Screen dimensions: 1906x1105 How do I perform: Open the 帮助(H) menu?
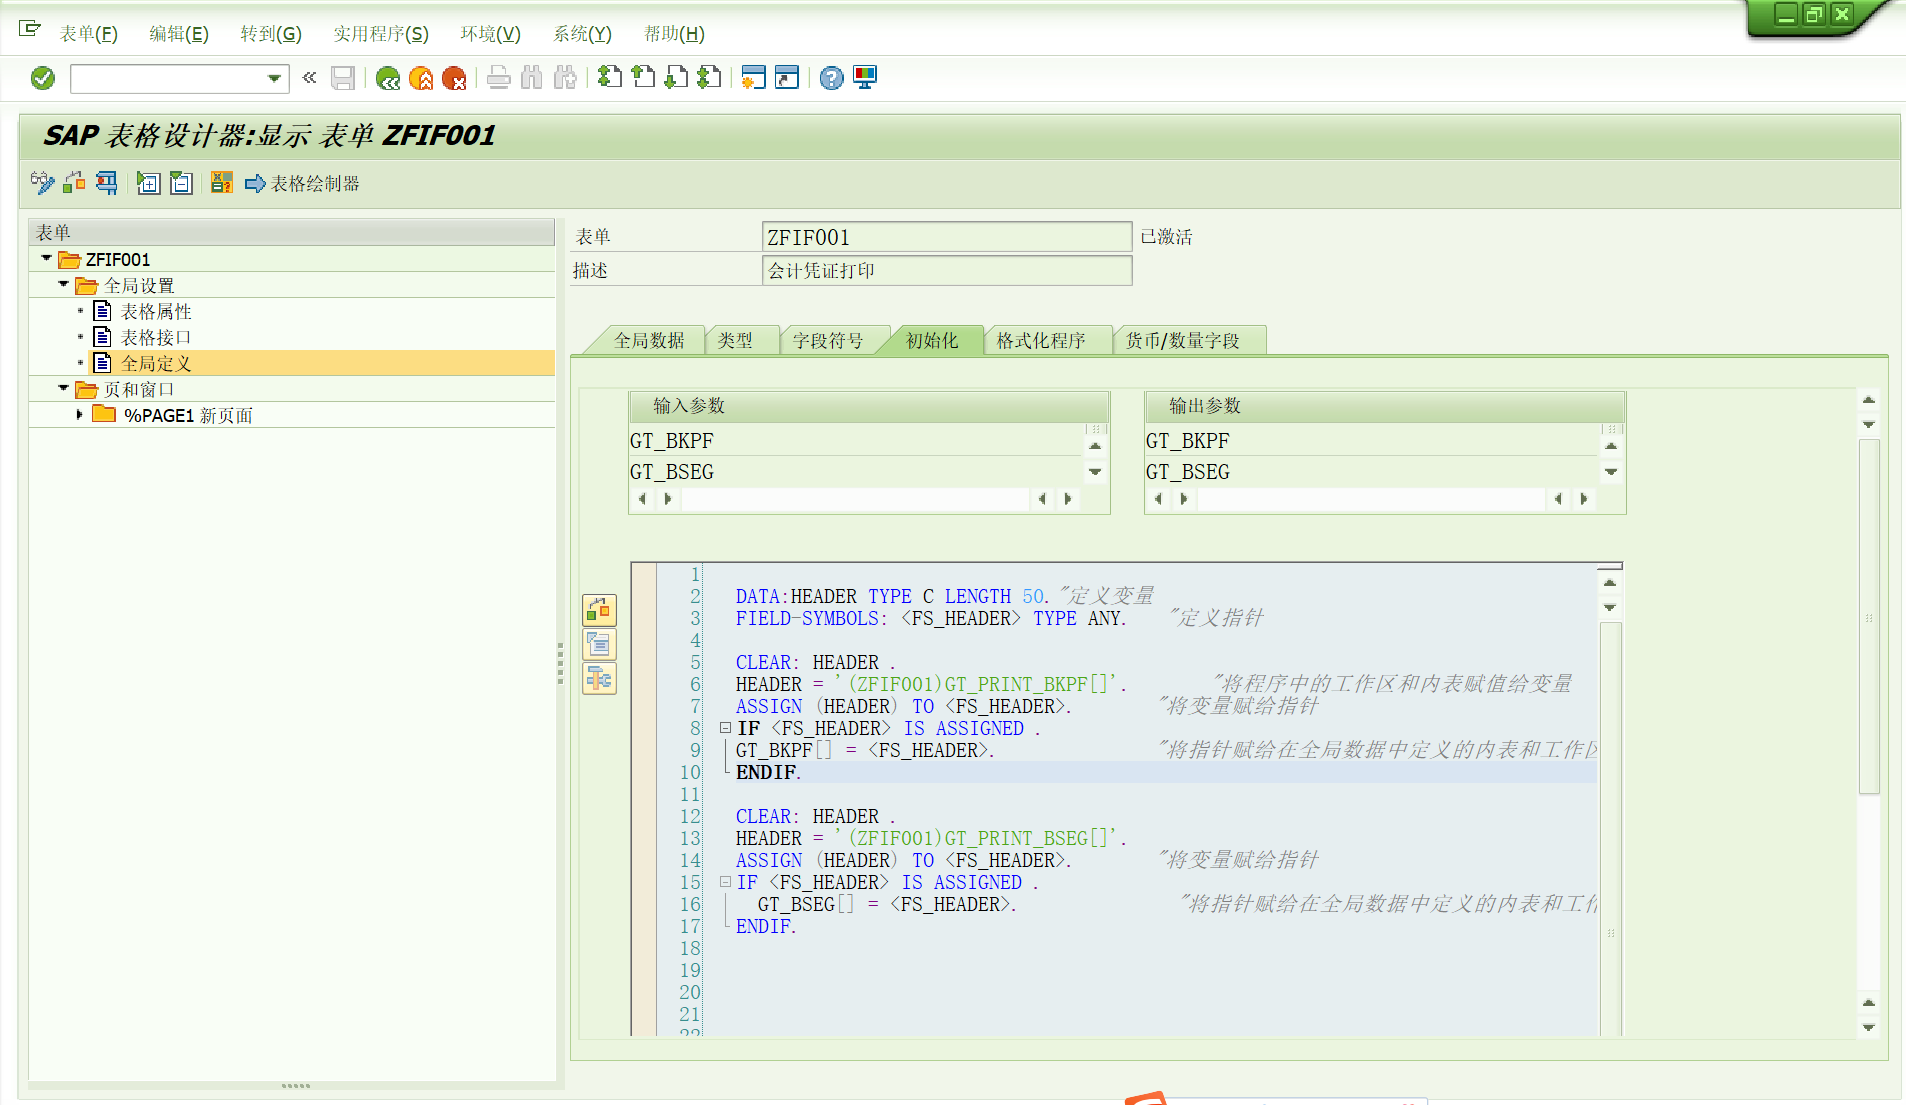[674, 34]
